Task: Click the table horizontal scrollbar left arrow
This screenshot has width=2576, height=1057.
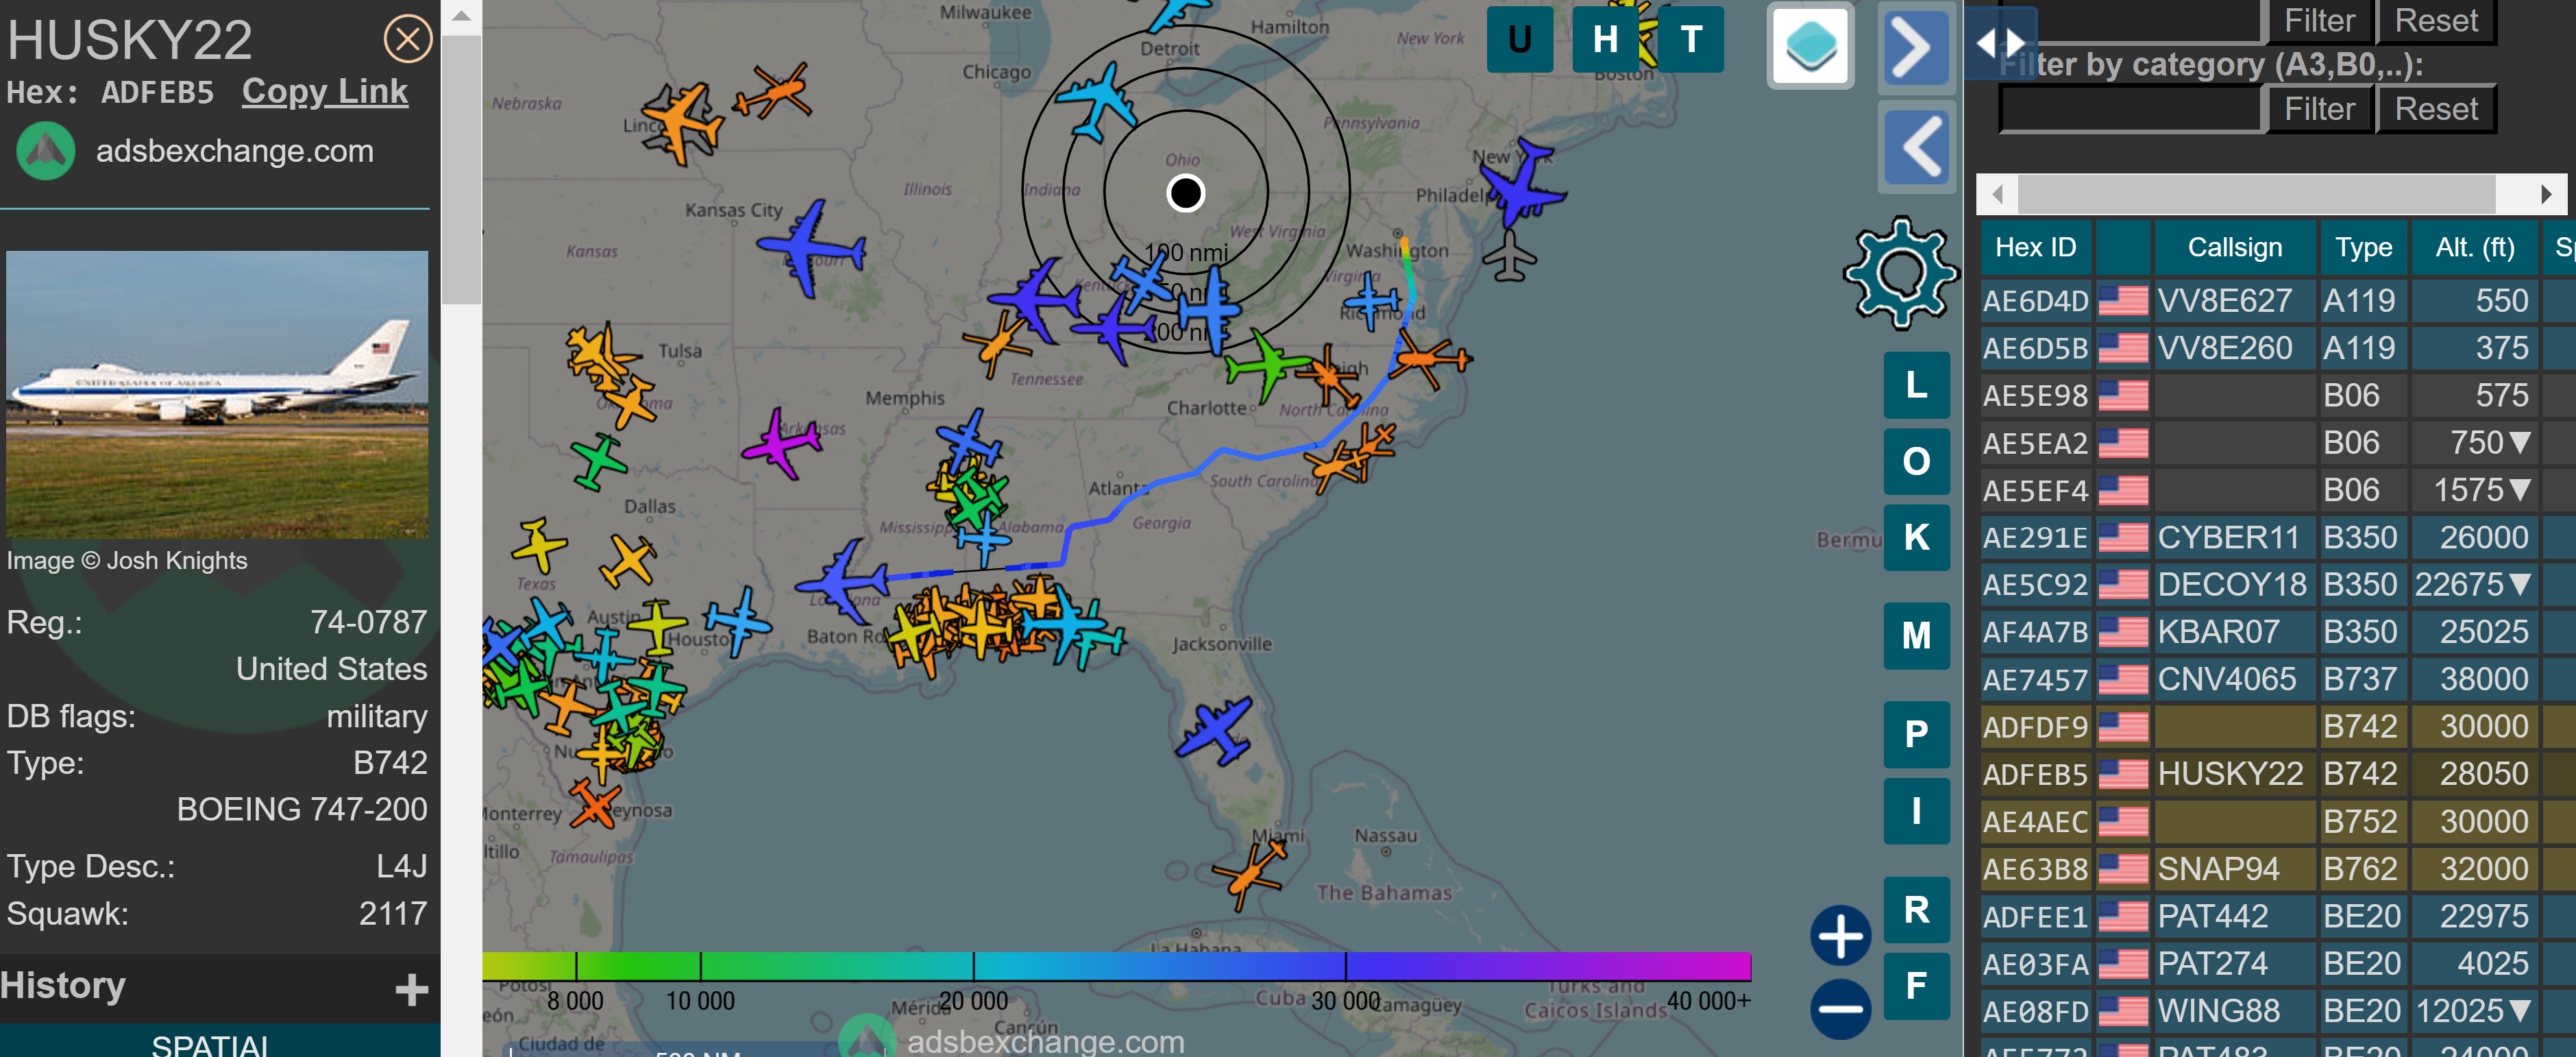Action: click(x=1997, y=194)
